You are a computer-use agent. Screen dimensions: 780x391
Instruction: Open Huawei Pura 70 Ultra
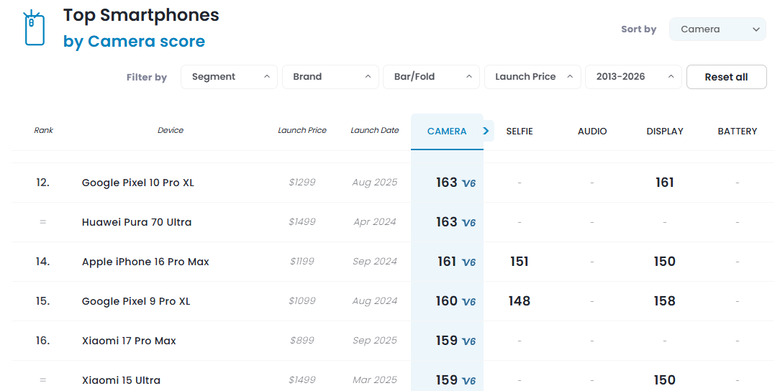(x=137, y=222)
